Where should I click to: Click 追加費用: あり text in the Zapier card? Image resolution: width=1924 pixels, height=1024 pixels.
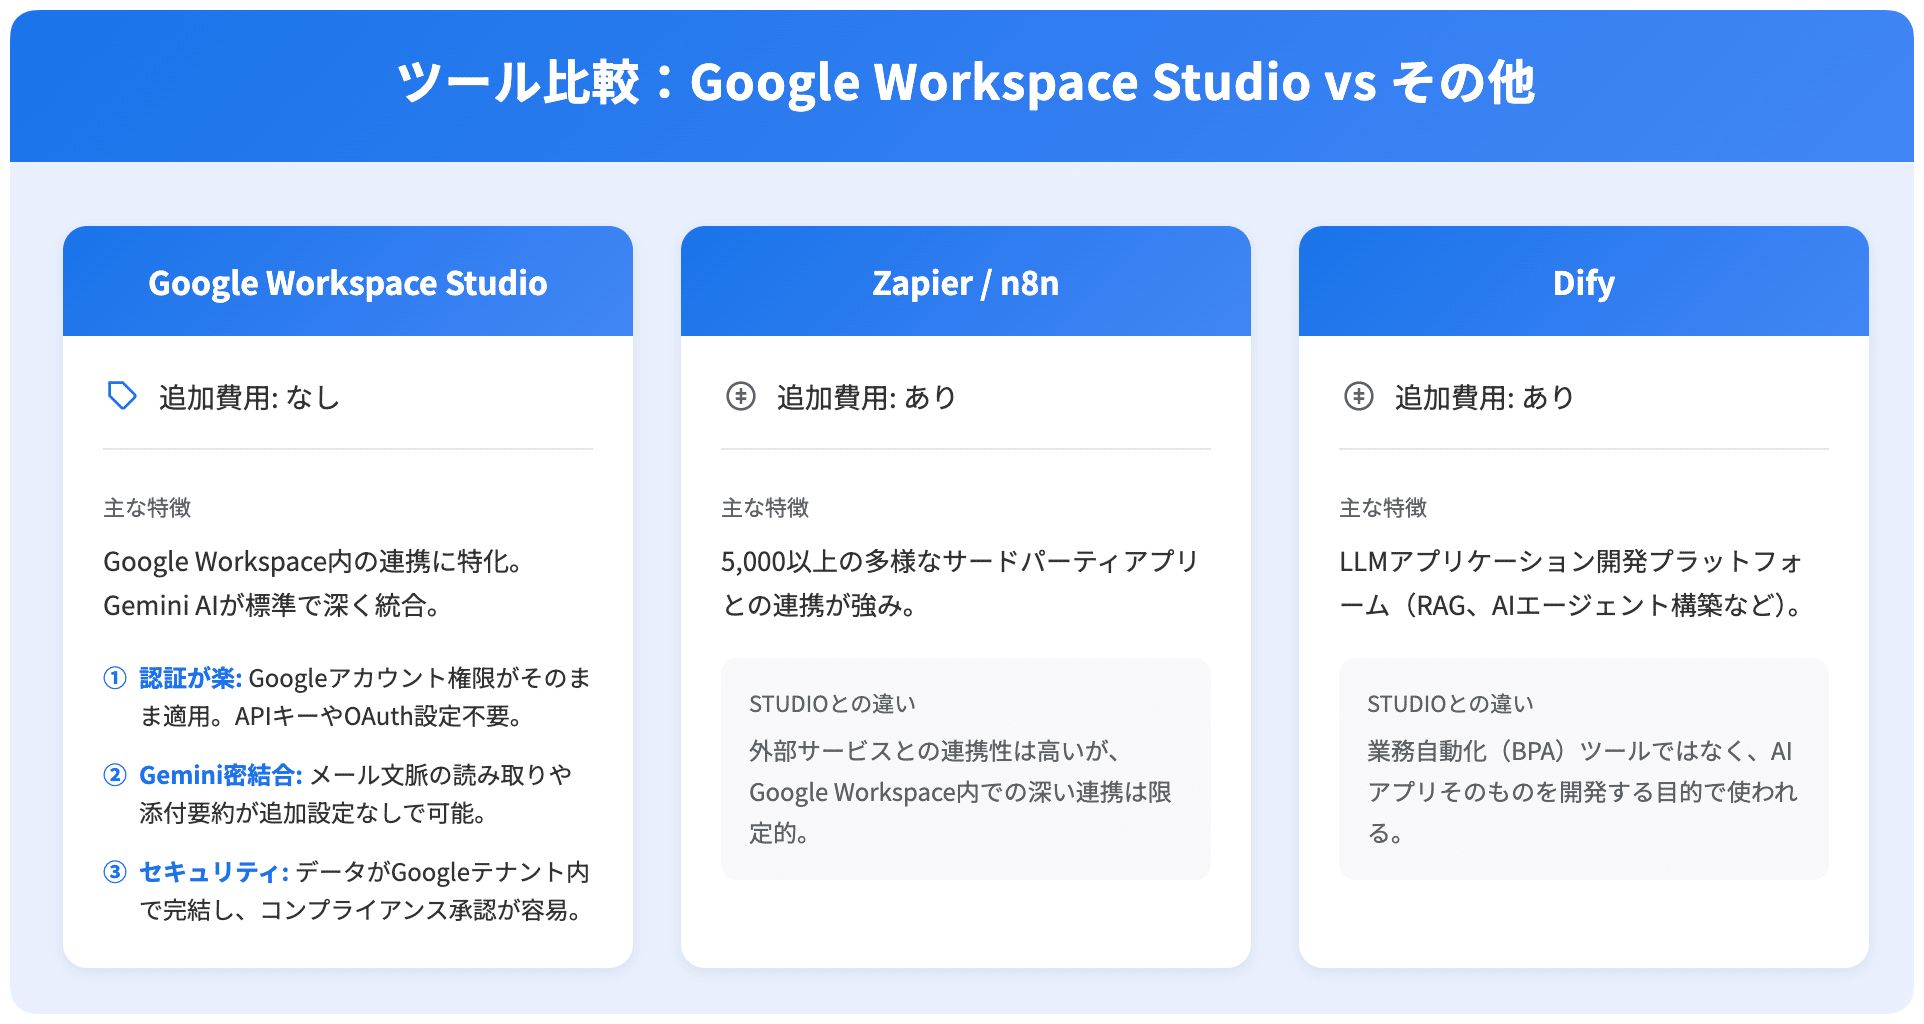[866, 398]
